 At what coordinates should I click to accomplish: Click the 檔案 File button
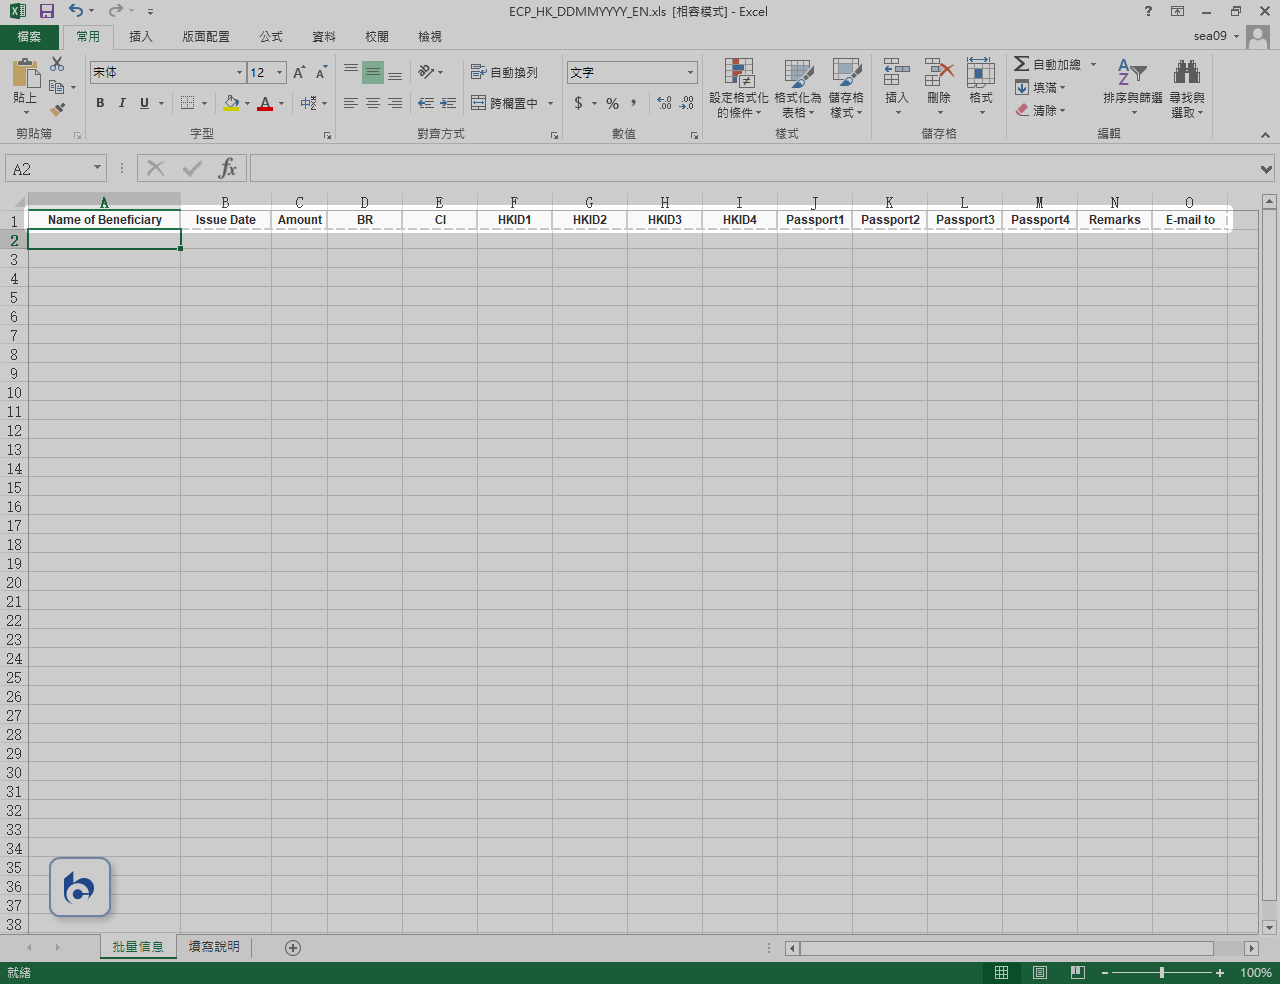tap(29, 36)
